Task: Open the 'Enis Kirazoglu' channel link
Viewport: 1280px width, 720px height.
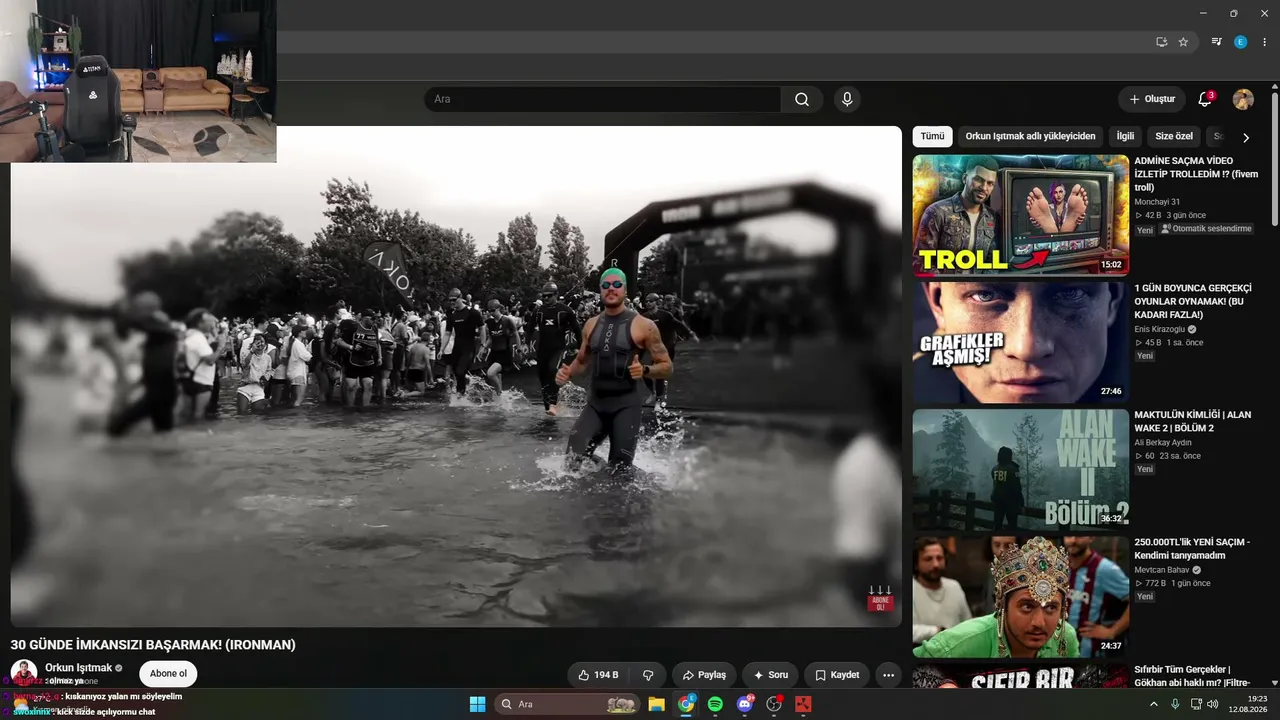Action: click(x=1160, y=329)
